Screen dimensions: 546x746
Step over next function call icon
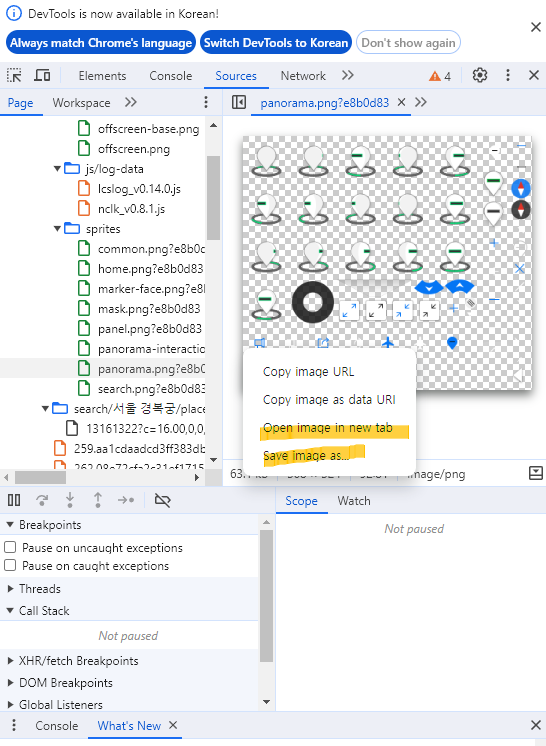pos(42,500)
